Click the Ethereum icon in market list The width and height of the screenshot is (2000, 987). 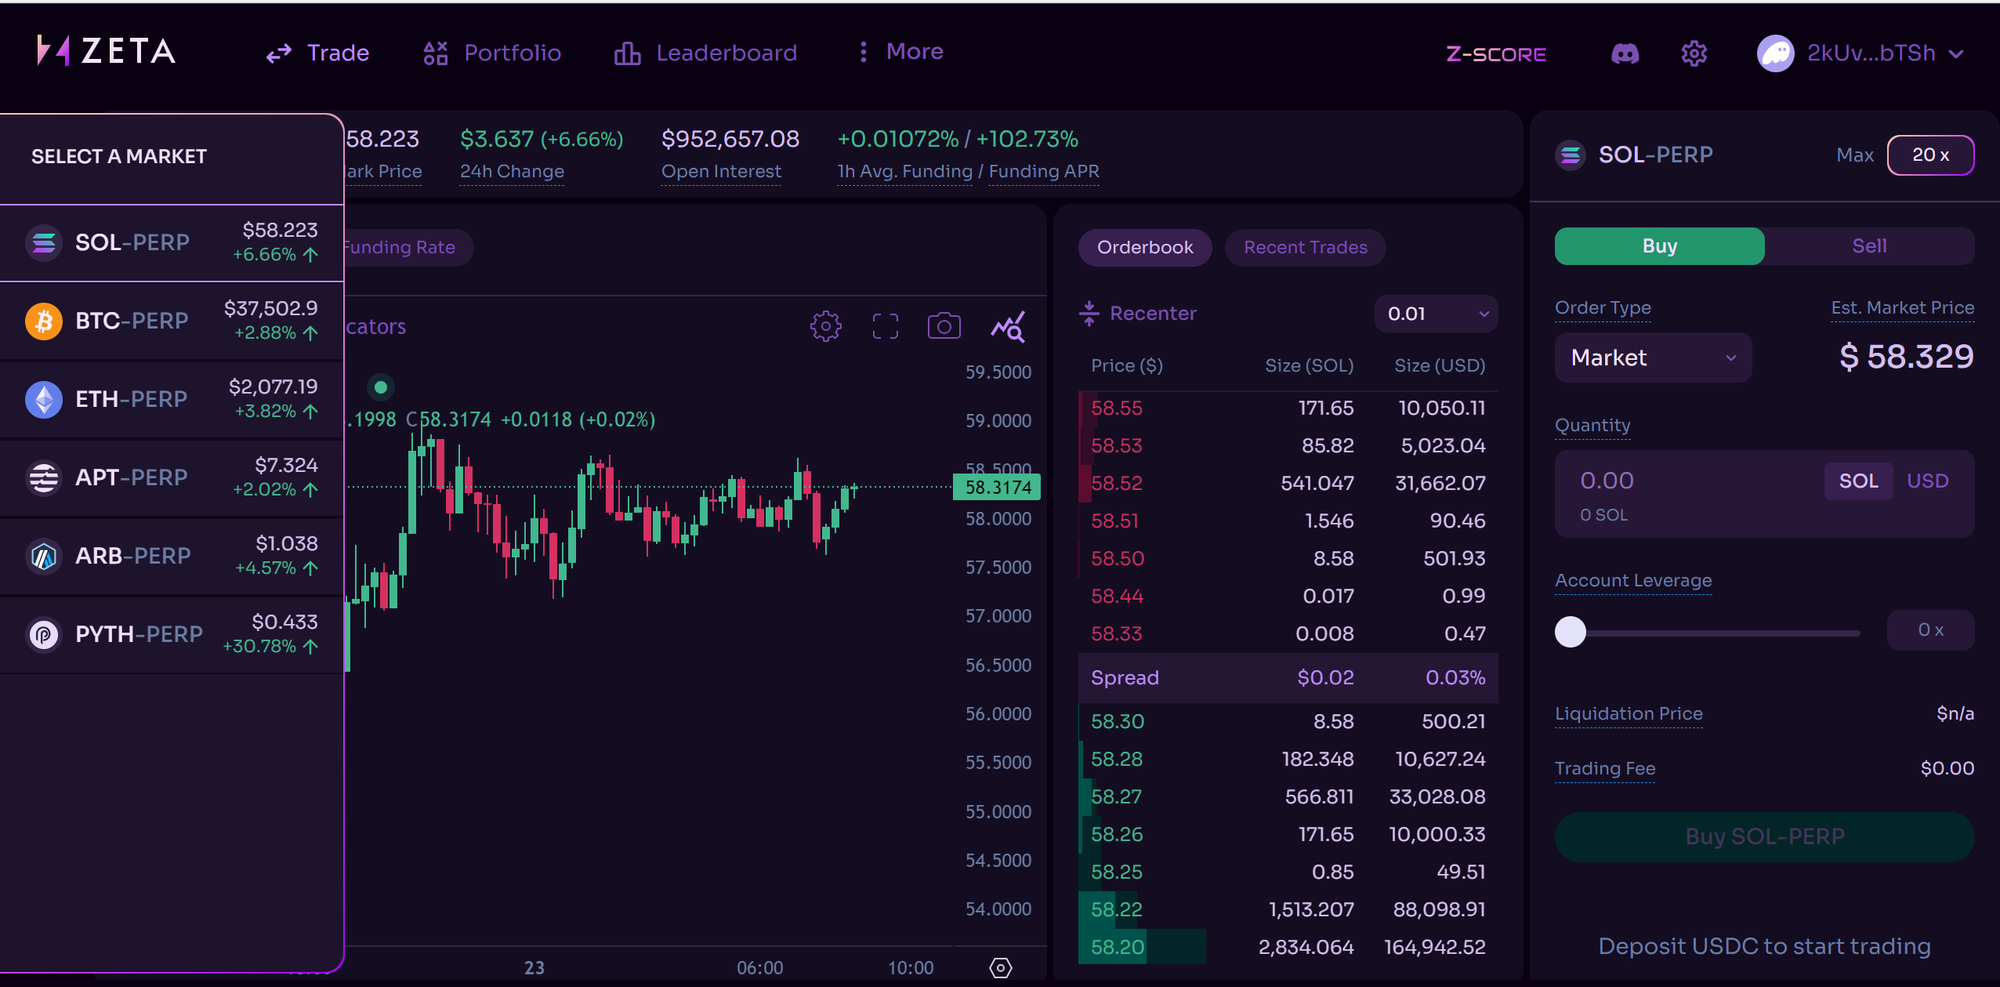coord(44,400)
